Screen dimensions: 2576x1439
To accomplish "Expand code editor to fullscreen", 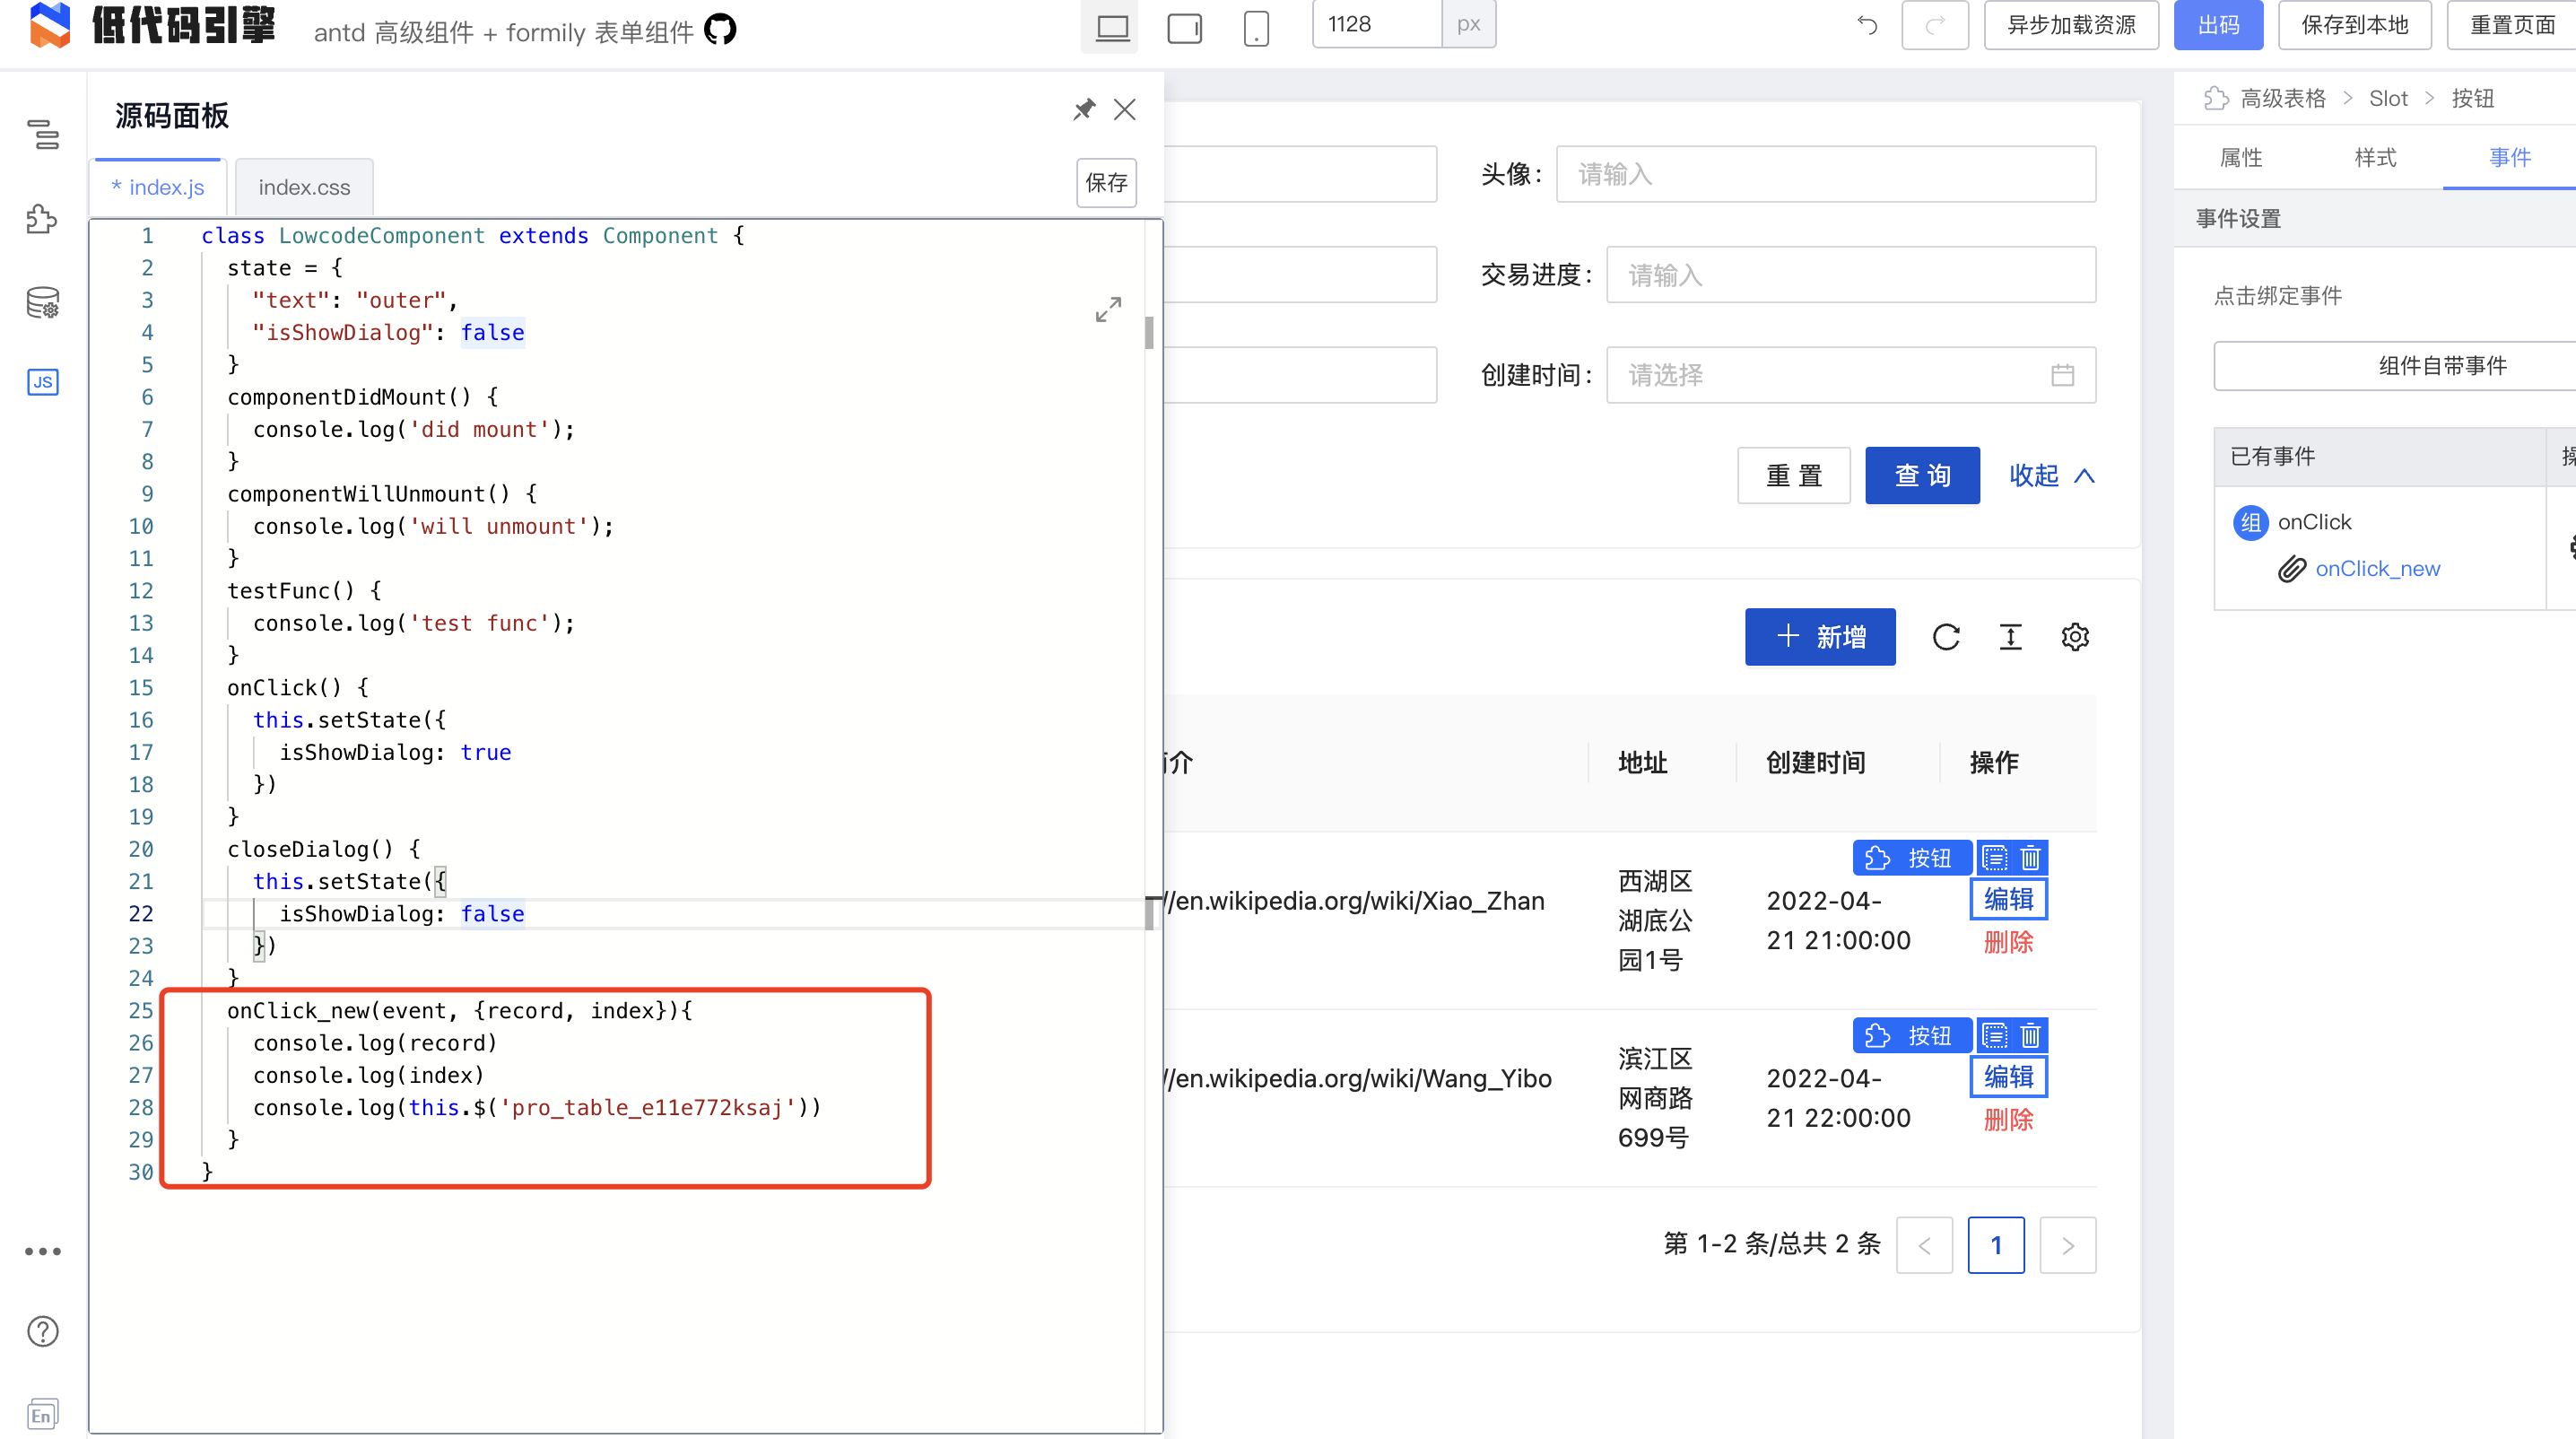I will tap(1108, 309).
